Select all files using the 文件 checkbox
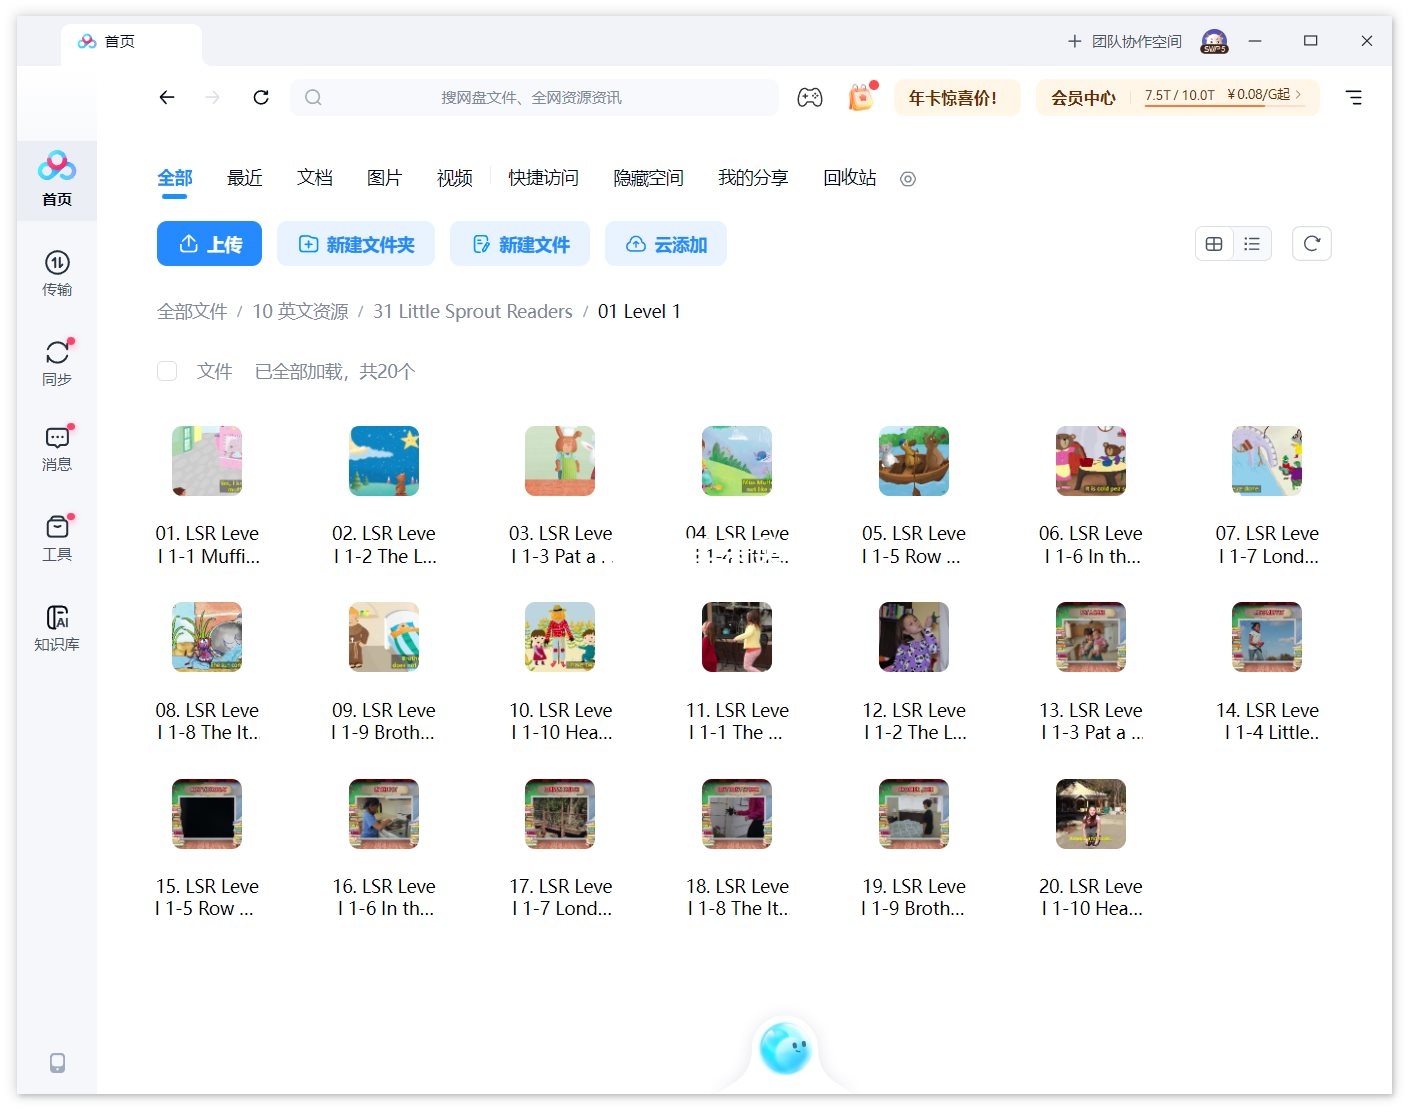Image resolution: width=1412 pixels, height=1116 pixels. 167,371
